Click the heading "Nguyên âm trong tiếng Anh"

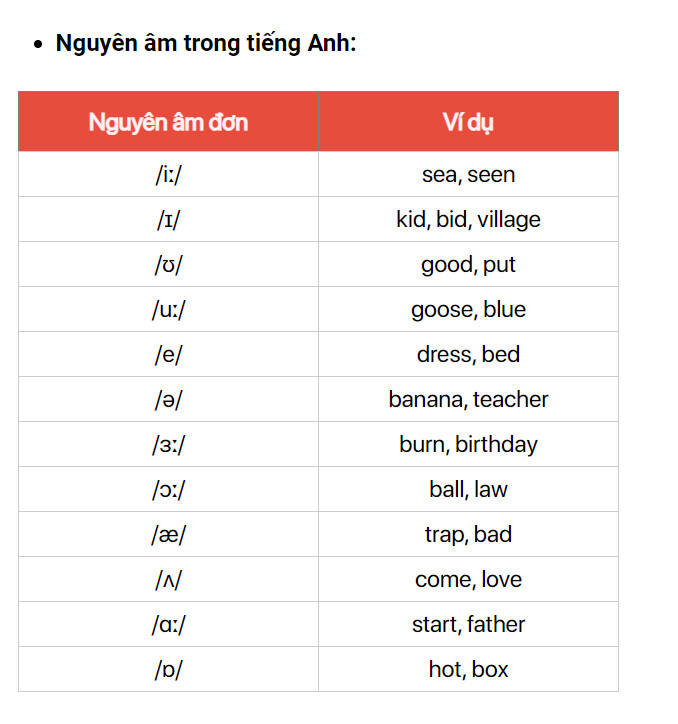tap(205, 44)
